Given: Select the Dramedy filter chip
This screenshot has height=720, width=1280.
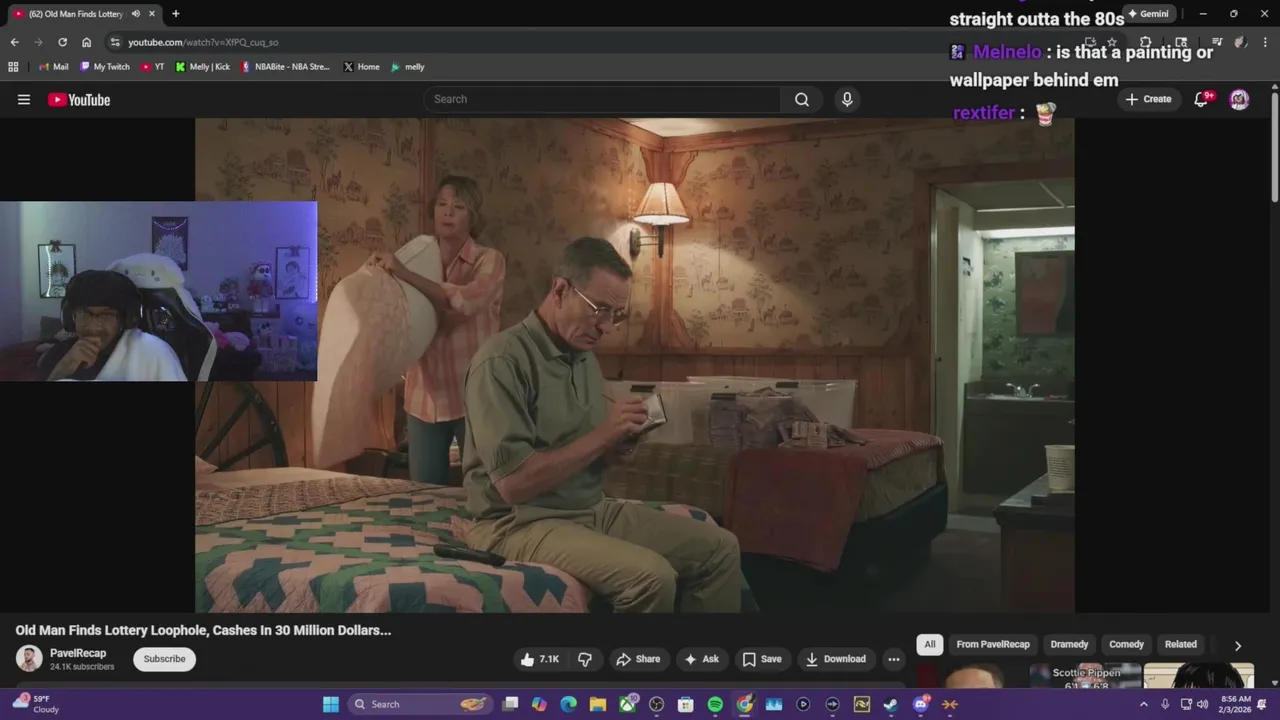Looking at the screenshot, I should pos(1069,645).
